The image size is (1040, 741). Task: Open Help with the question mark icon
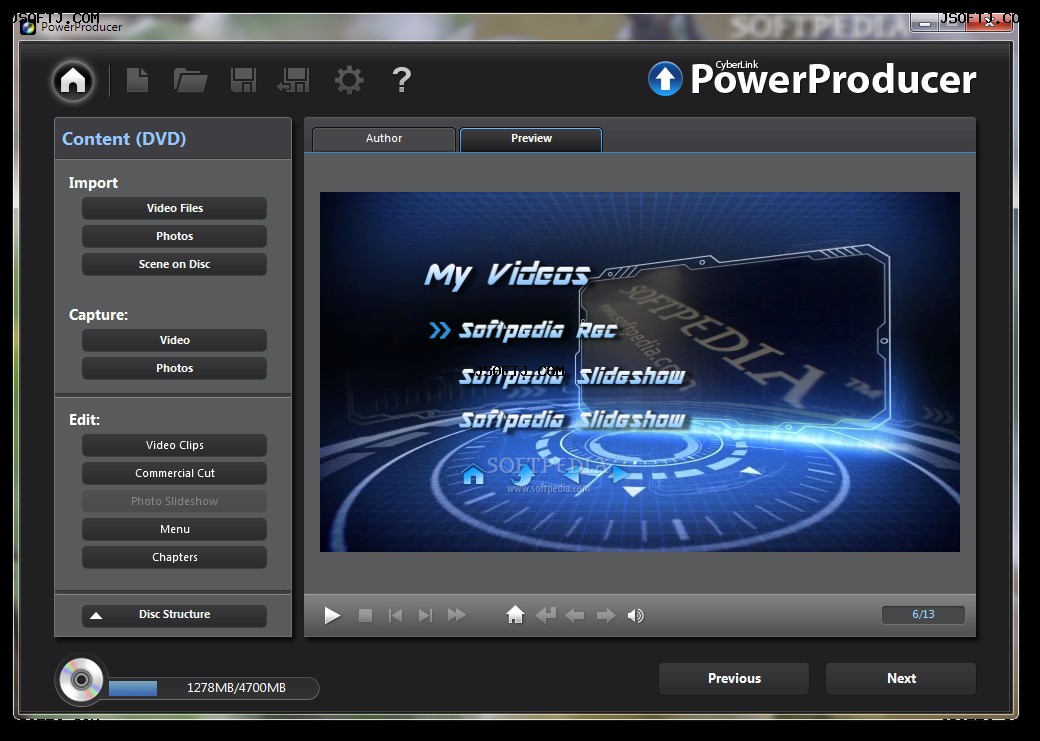[x=401, y=80]
